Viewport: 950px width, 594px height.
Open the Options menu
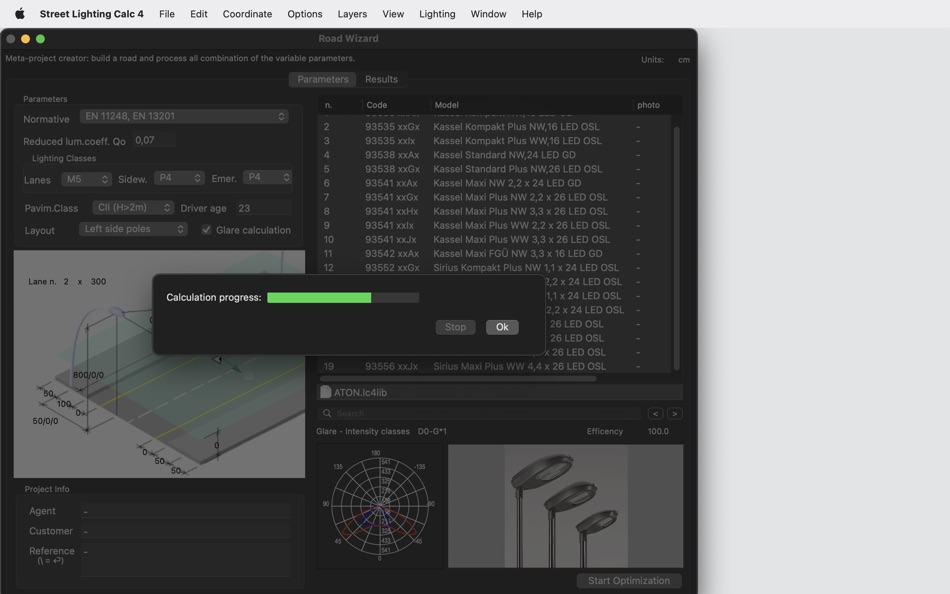click(x=305, y=13)
